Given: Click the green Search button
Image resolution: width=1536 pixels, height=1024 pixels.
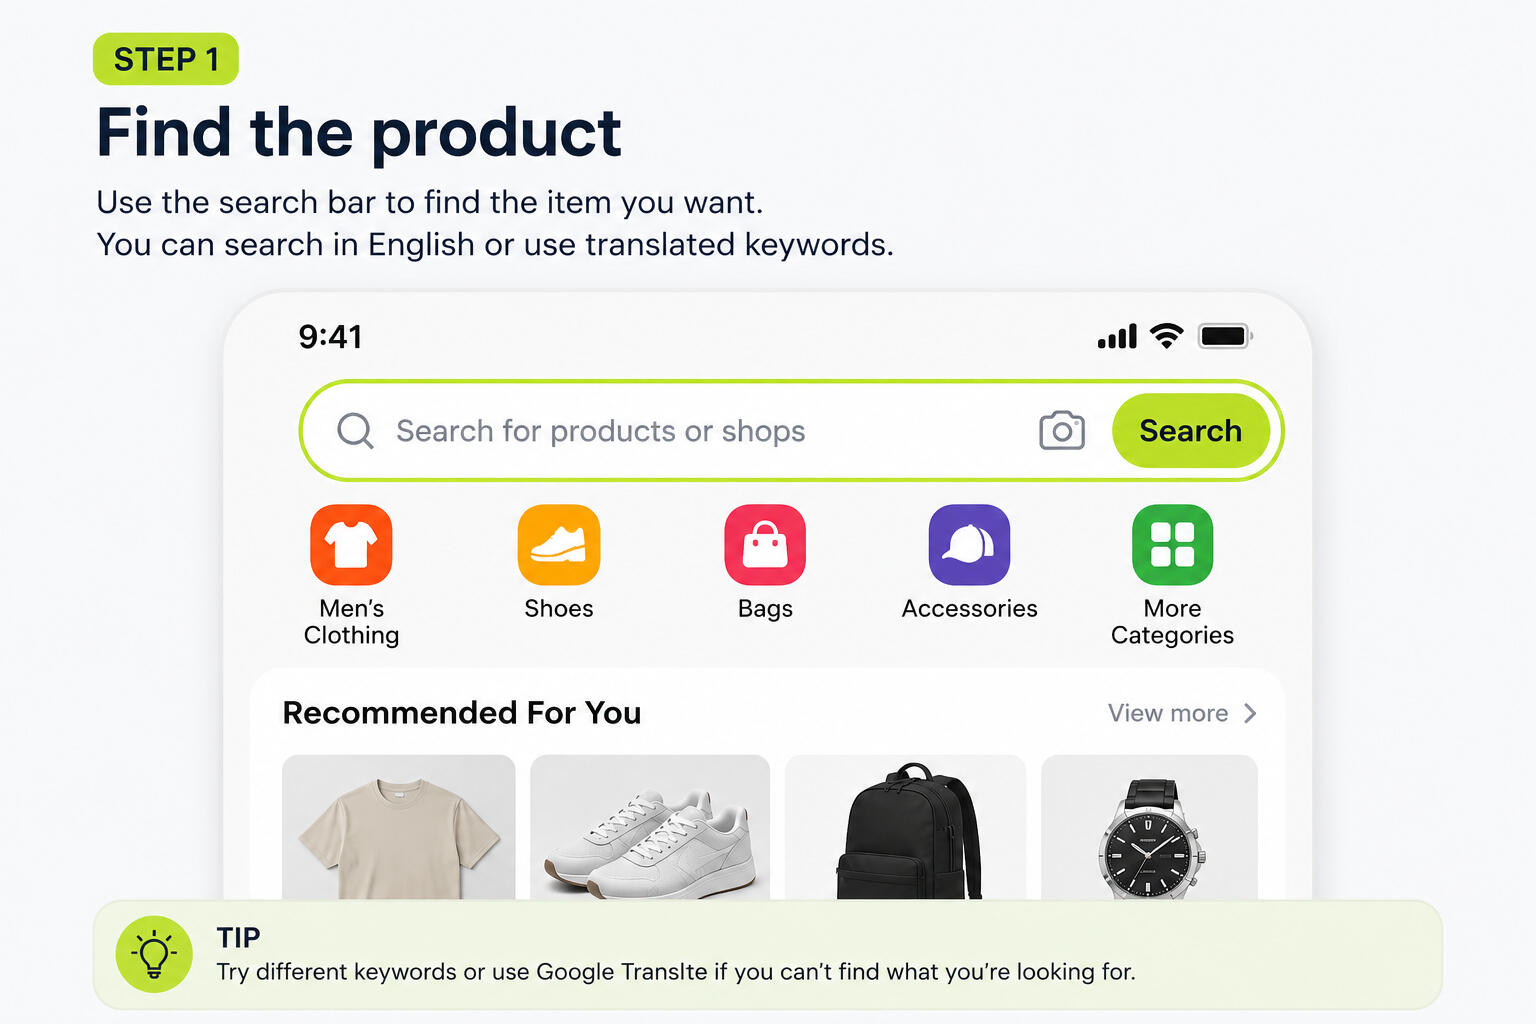Looking at the screenshot, I should tap(1190, 430).
